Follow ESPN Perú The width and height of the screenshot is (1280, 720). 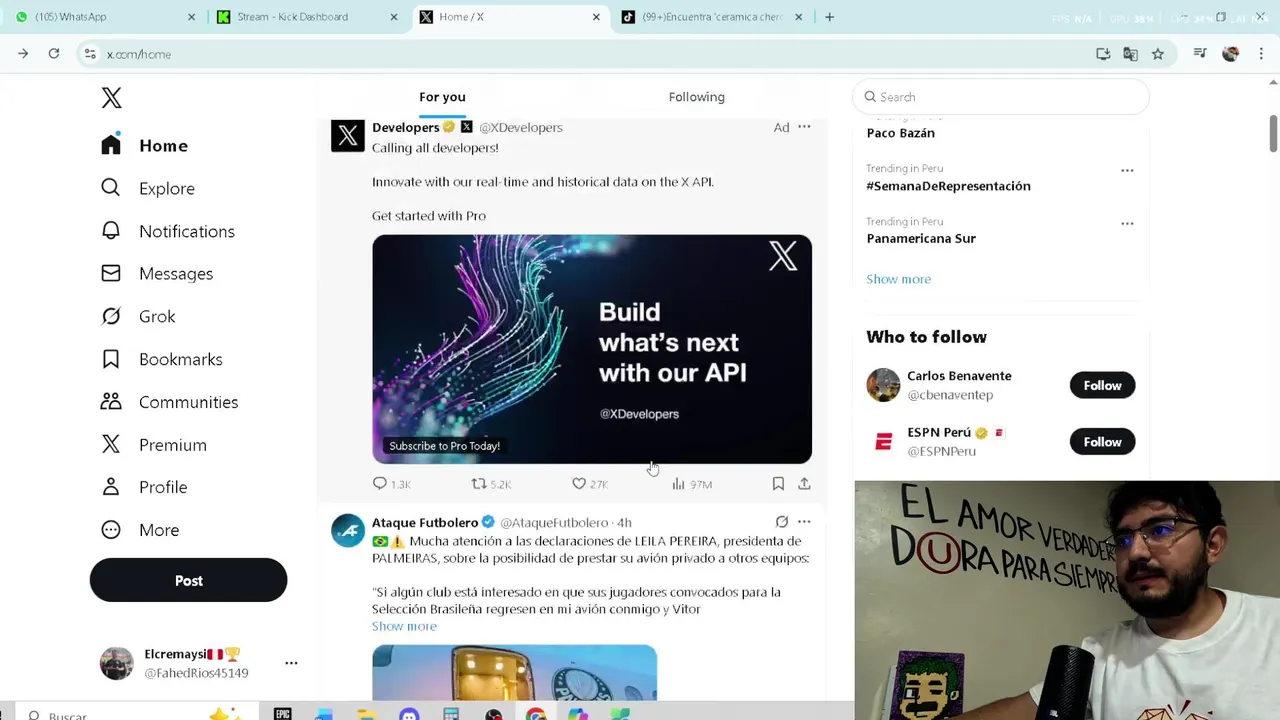[1102, 442]
